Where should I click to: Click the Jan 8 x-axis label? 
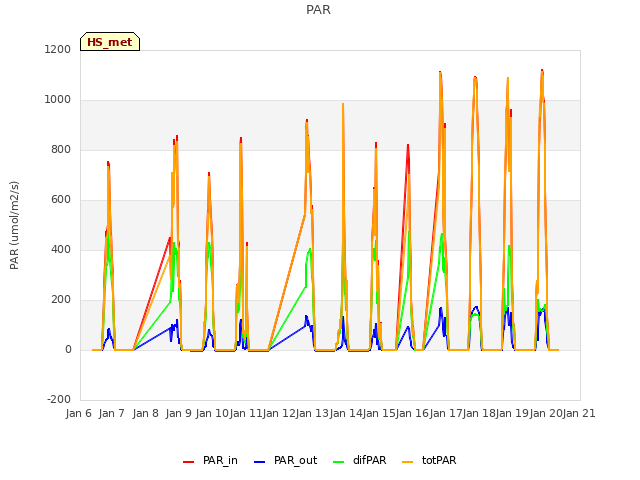[x=146, y=413]
